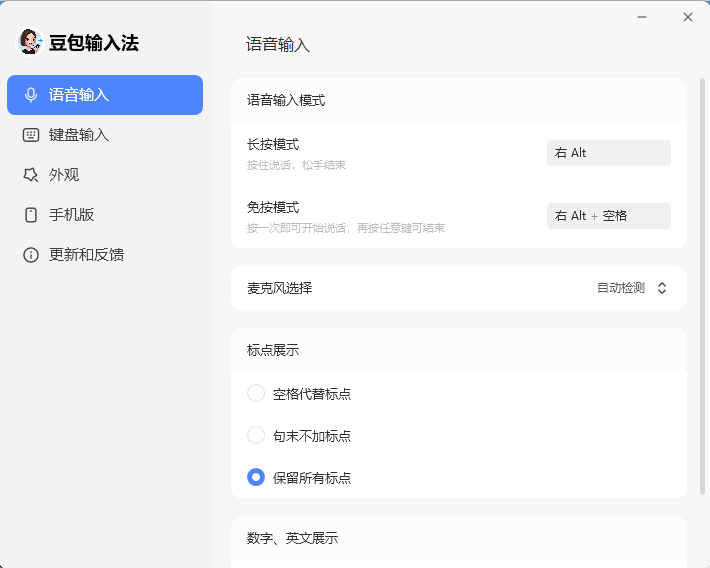The image size is (710, 568).
Task: Click the 长按模式 label
Action: pyautogui.click(x=273, y=144)
